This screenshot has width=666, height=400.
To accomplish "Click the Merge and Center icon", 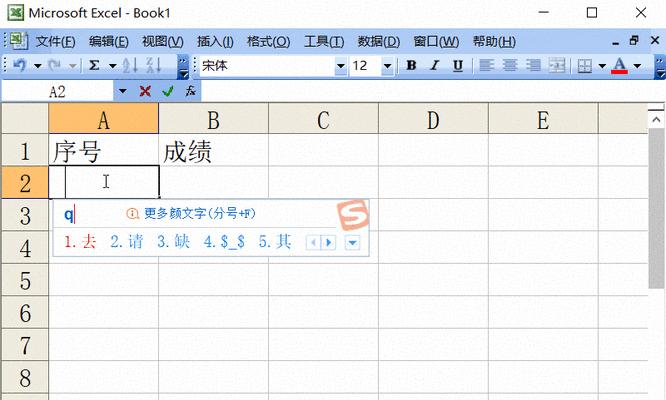I will pyautogui.click(x=557, y=65).
